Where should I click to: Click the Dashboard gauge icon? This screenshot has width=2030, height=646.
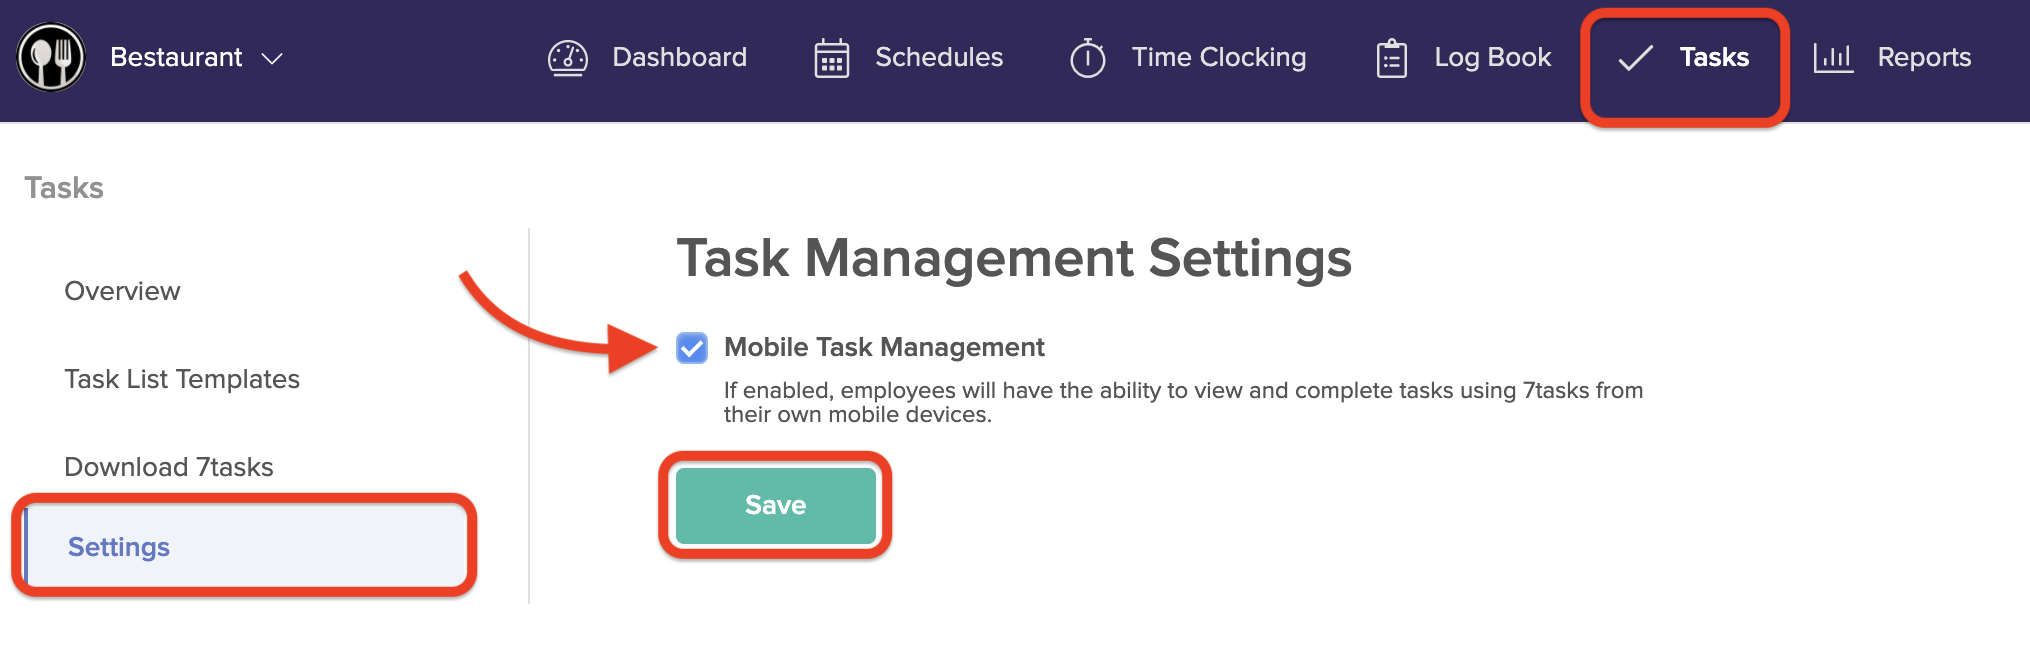[567, 58]
